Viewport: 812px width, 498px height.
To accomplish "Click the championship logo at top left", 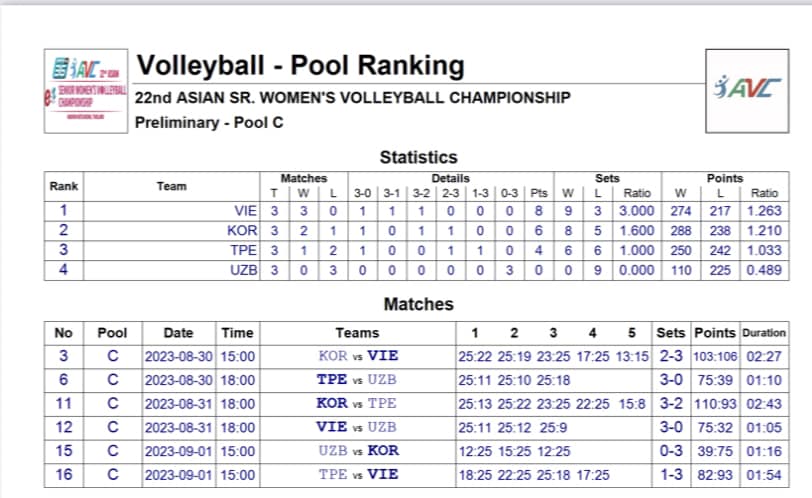I will [x=86, y=91].
